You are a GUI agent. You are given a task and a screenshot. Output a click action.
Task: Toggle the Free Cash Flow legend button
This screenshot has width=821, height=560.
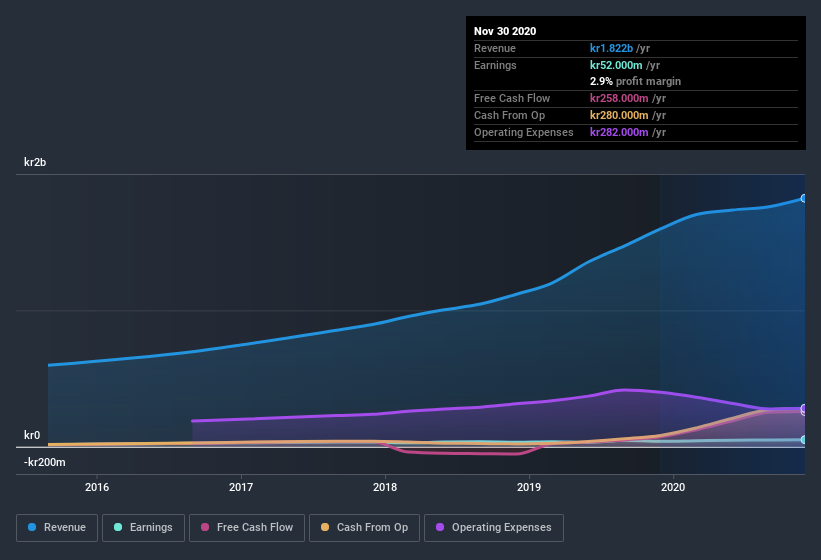(247, 528)
